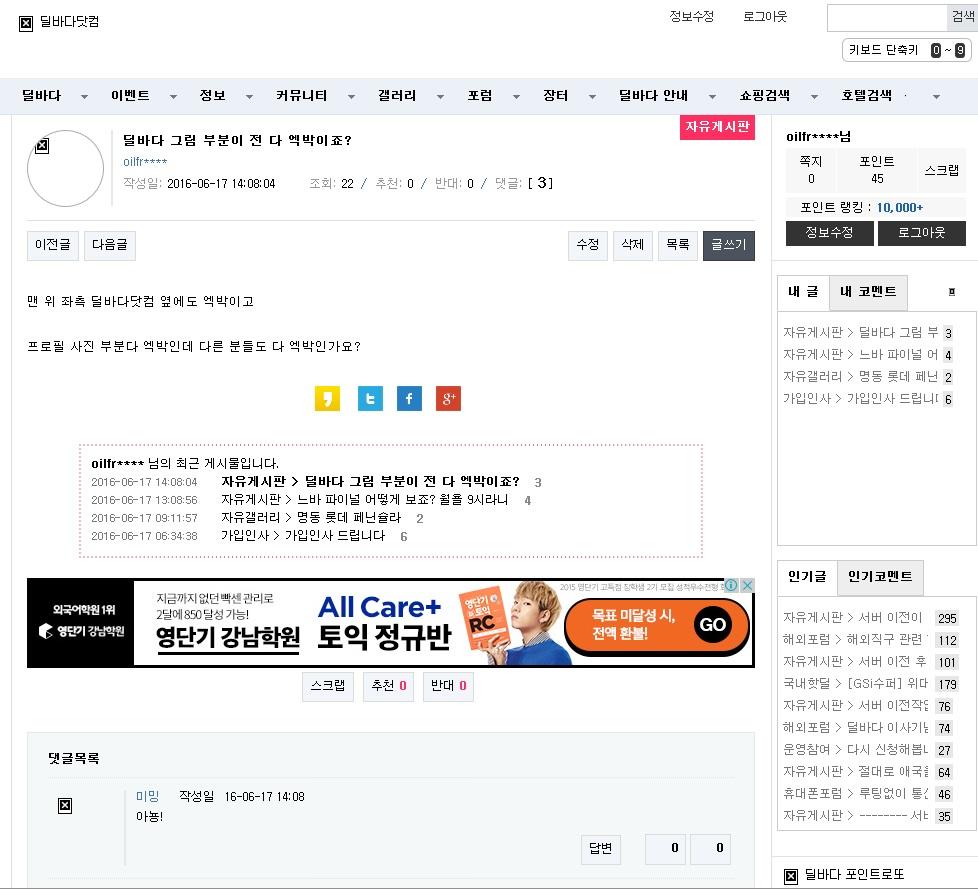The width and height of the screenshot is (978, 889).
Task: Share the post on Facebook
Action: (409, 399)
